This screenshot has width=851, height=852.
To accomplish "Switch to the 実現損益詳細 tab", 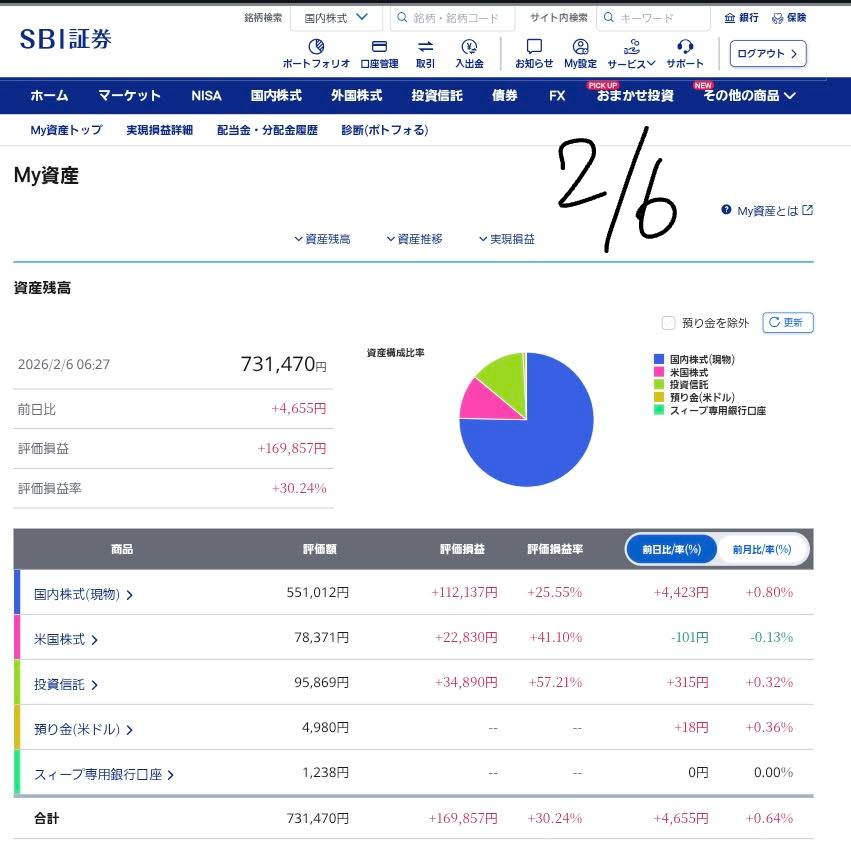I will (x=159, y=130).
